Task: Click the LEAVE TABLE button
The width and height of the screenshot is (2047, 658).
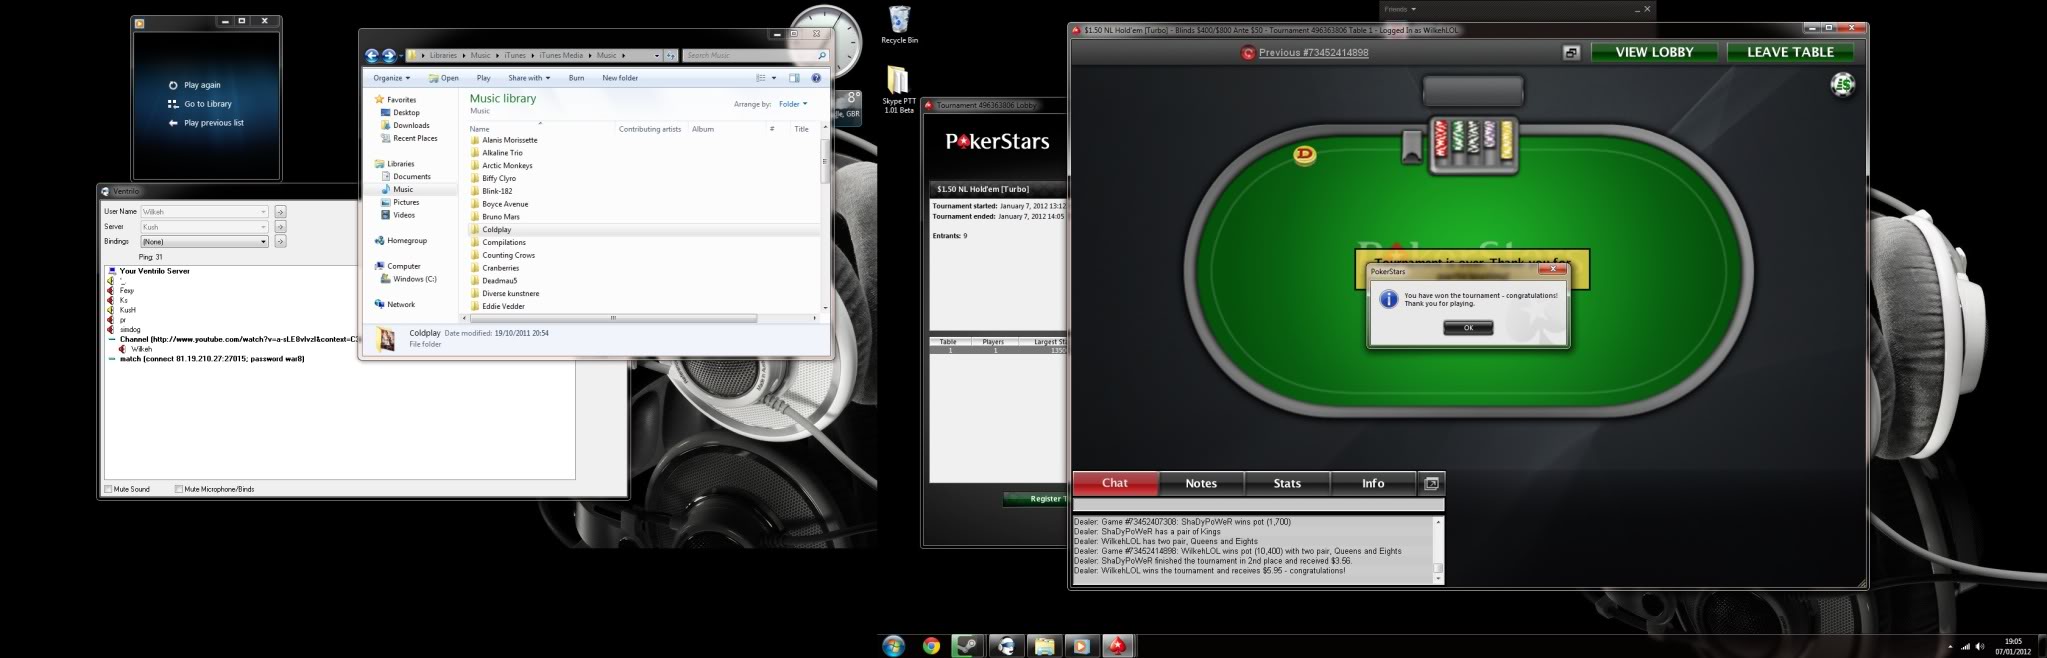Action: click(x=1790, y=52)
